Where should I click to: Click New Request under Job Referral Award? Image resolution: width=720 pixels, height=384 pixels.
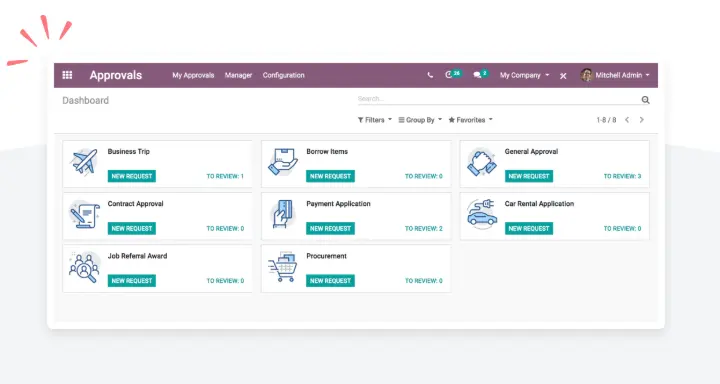pos(132,281)
